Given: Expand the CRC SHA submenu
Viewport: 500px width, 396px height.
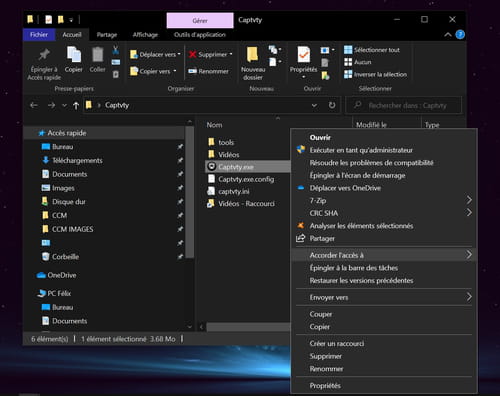Looking at the screenshot, I should [384, 213].
